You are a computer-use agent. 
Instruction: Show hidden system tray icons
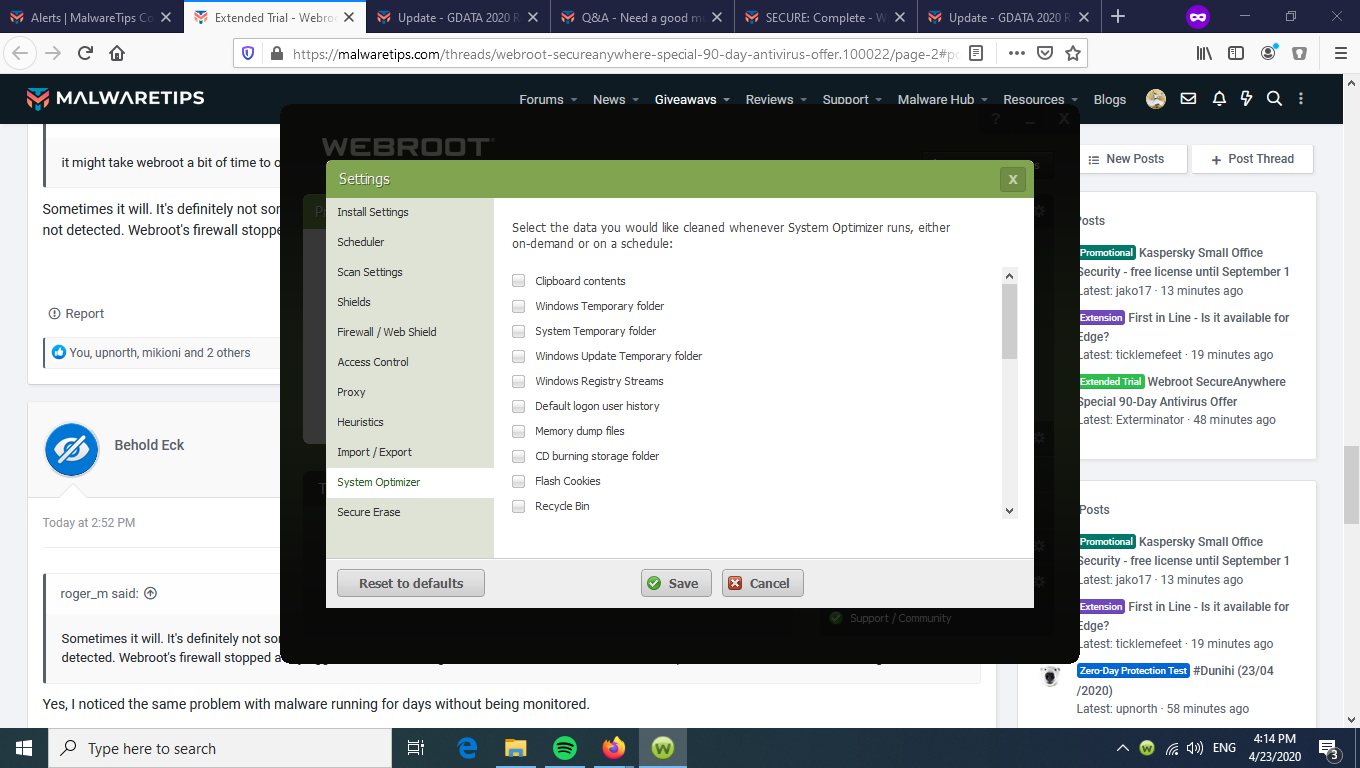(x=1123, y=748)
